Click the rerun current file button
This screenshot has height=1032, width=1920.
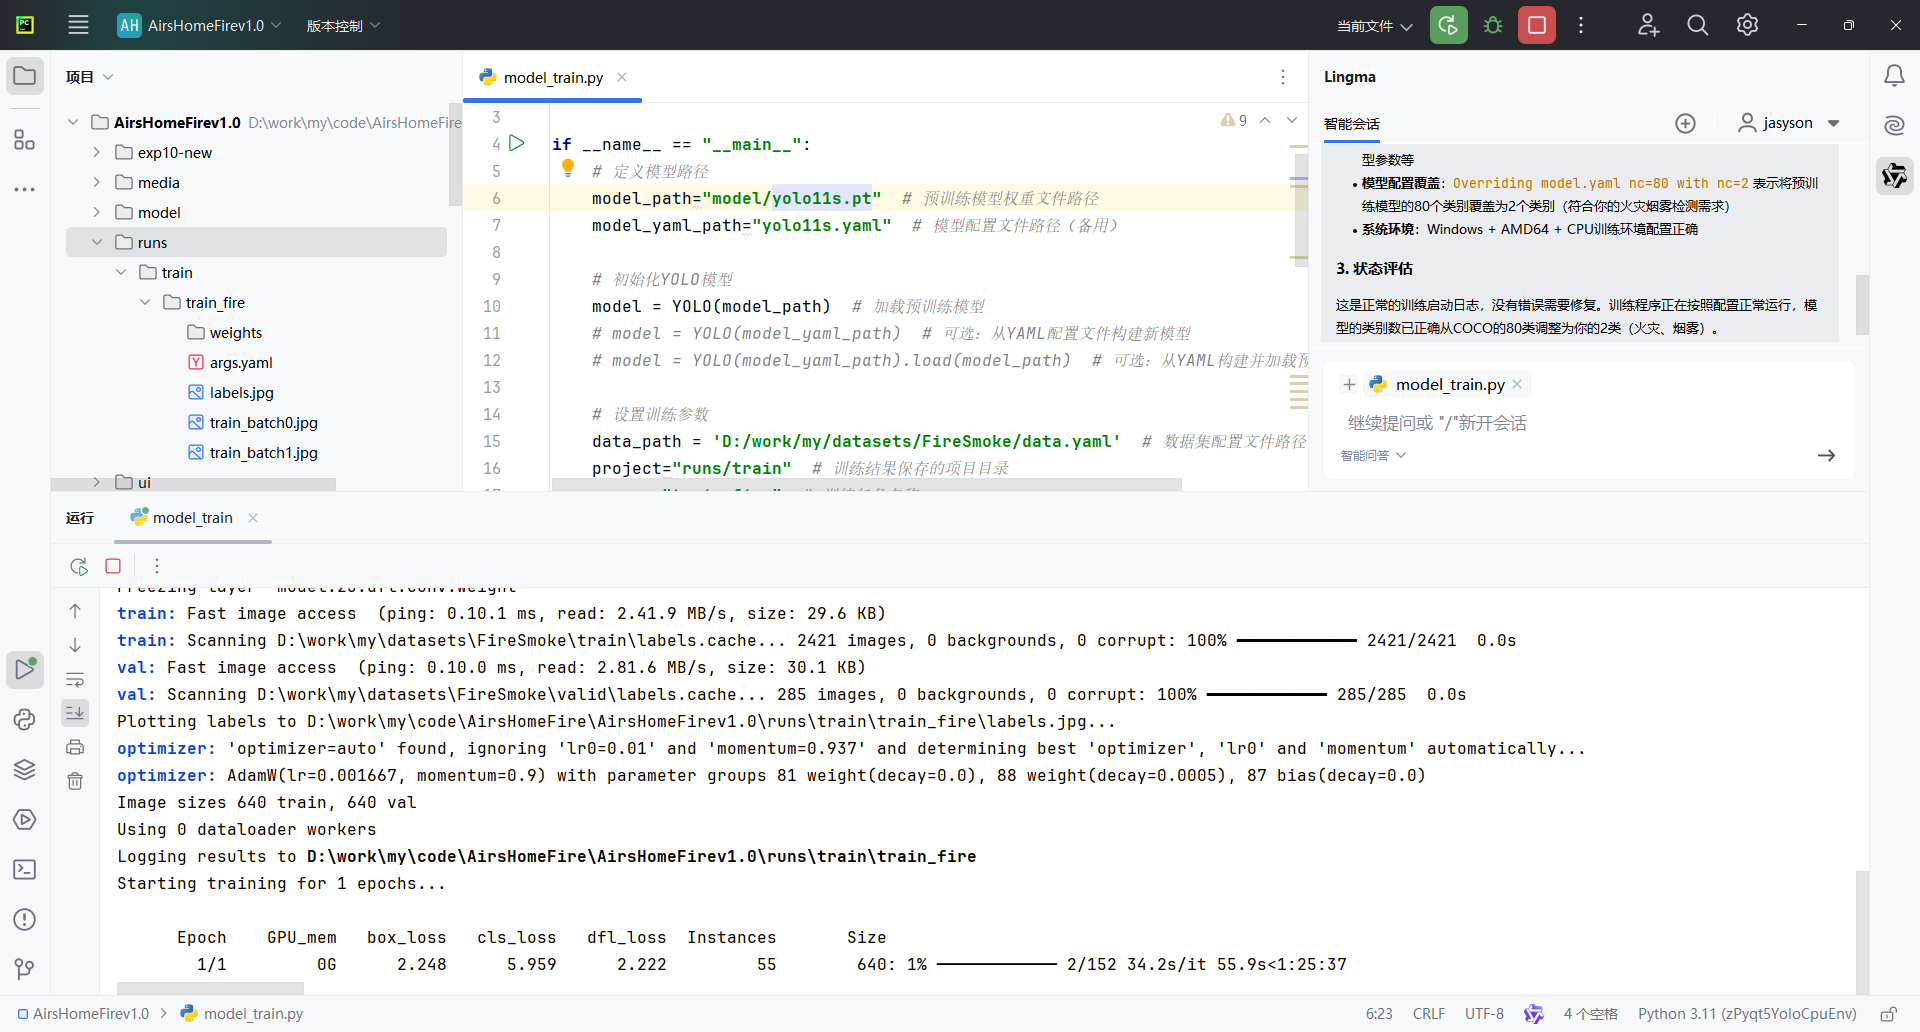pyautogui.click(x=1448, y=25)
